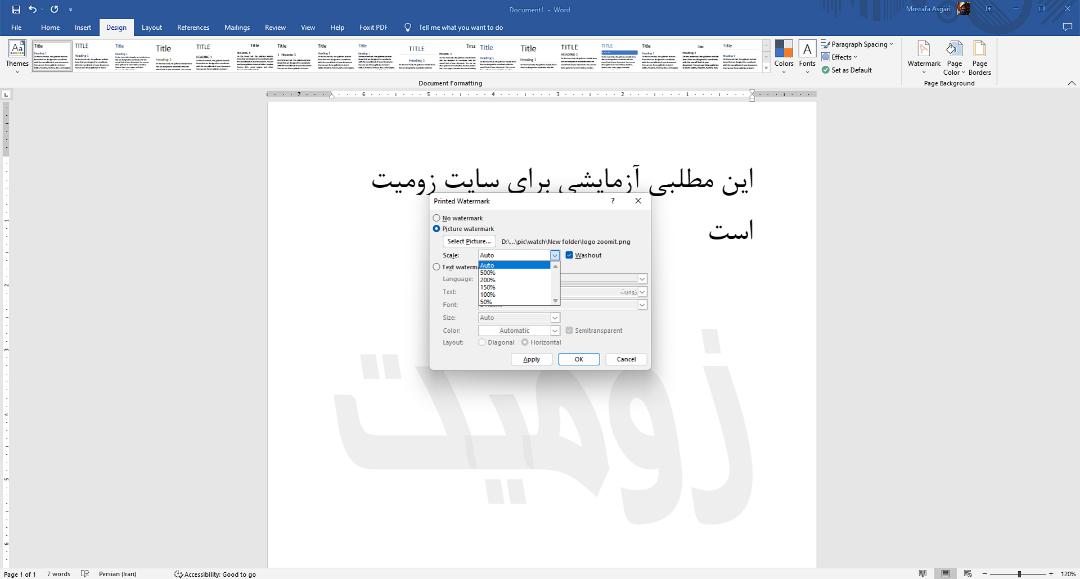
Task: Open the theme Fonts picker
Action: click(x=807, y=56)
